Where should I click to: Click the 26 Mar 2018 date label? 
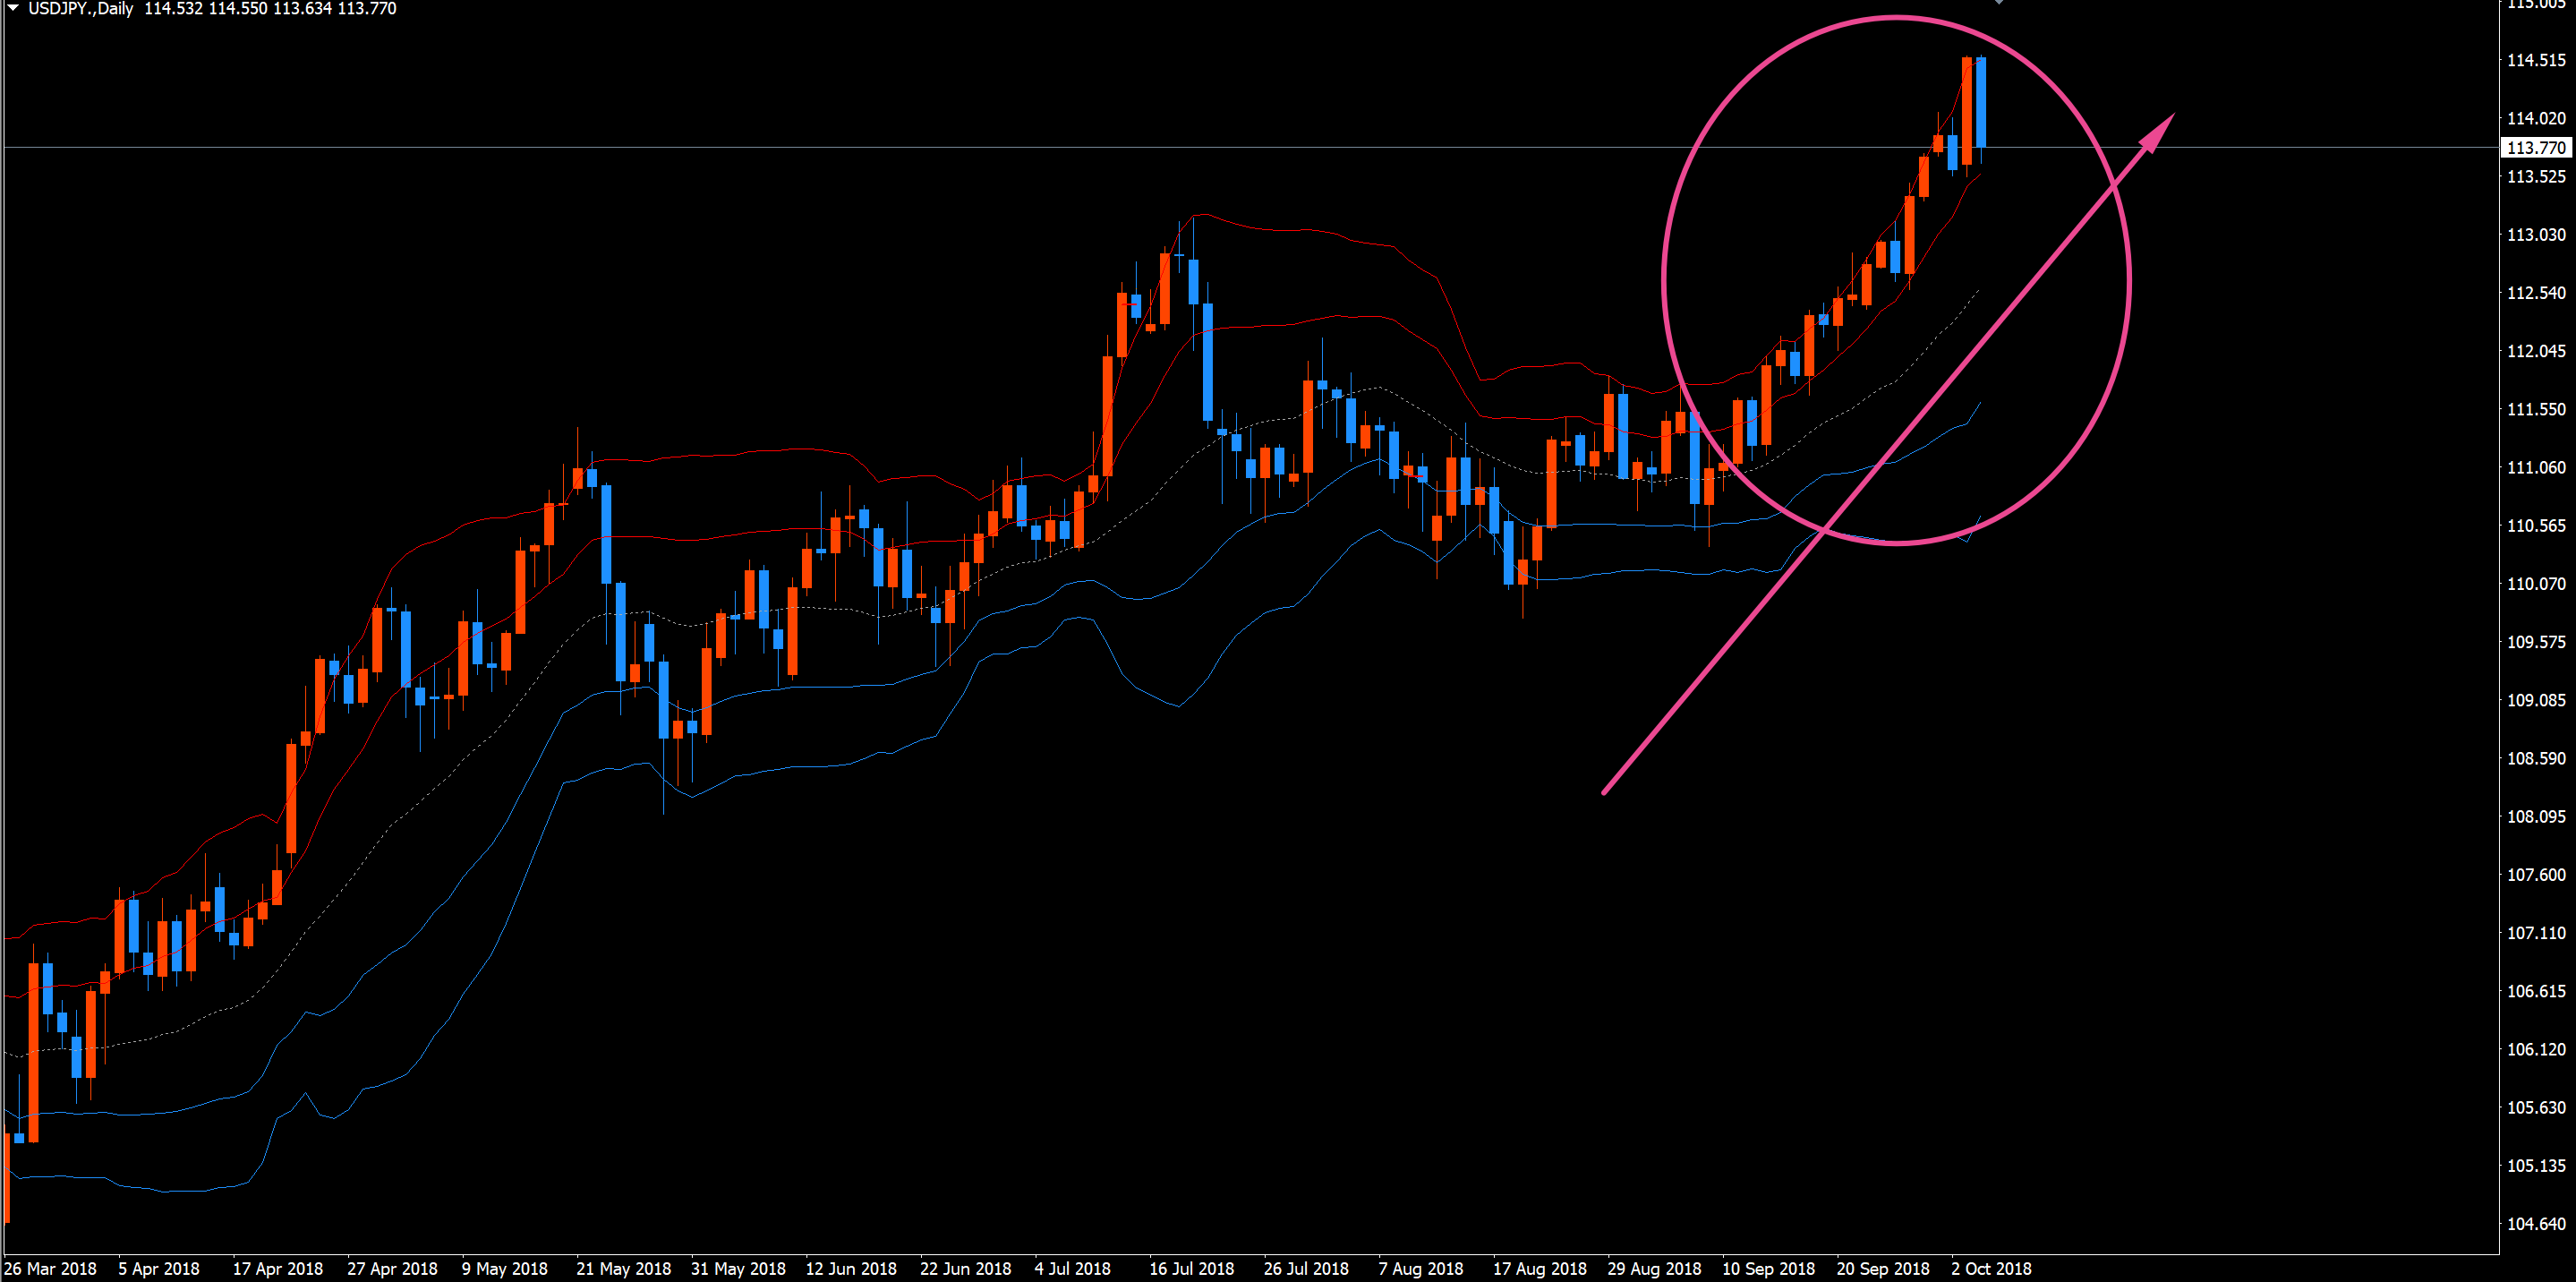click(50, 1268)
